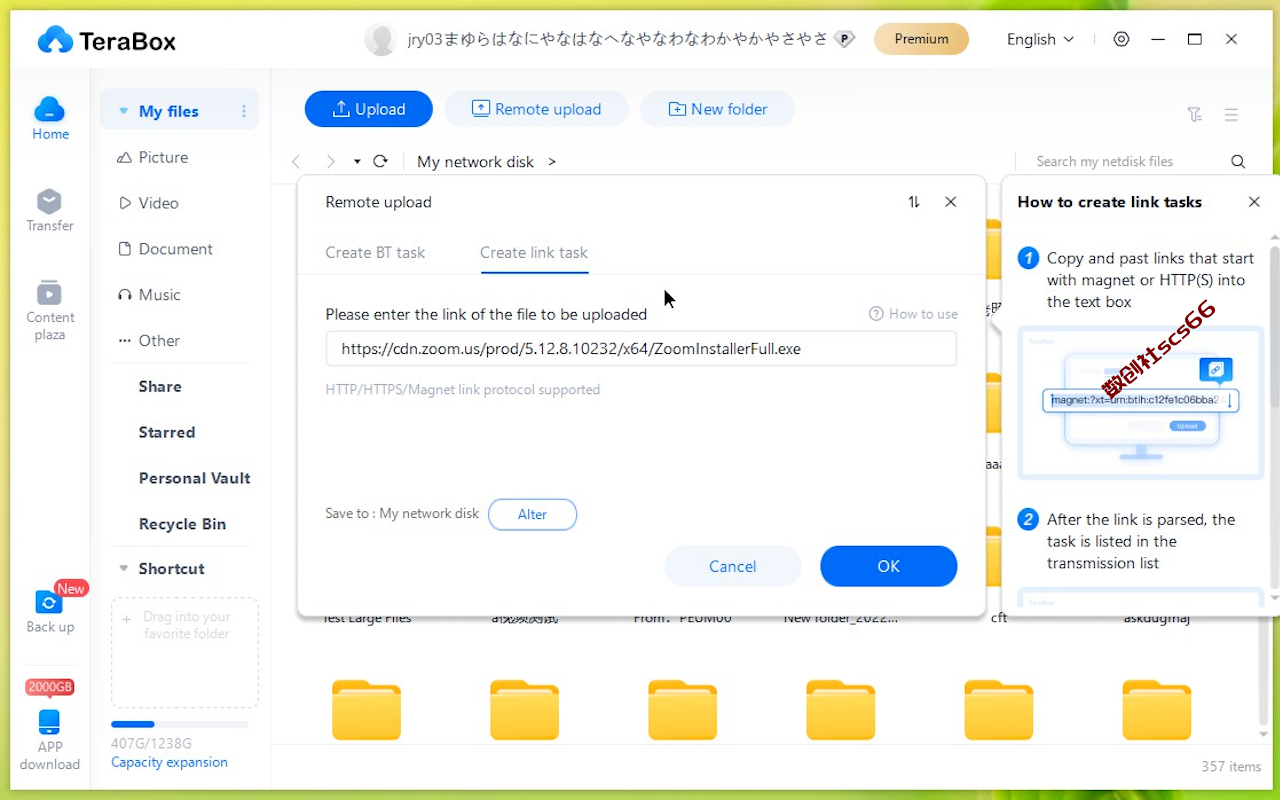Click the 407G/1238G storage text
The height and width of the screenshot is (800, 1280).
pos(151,743)
